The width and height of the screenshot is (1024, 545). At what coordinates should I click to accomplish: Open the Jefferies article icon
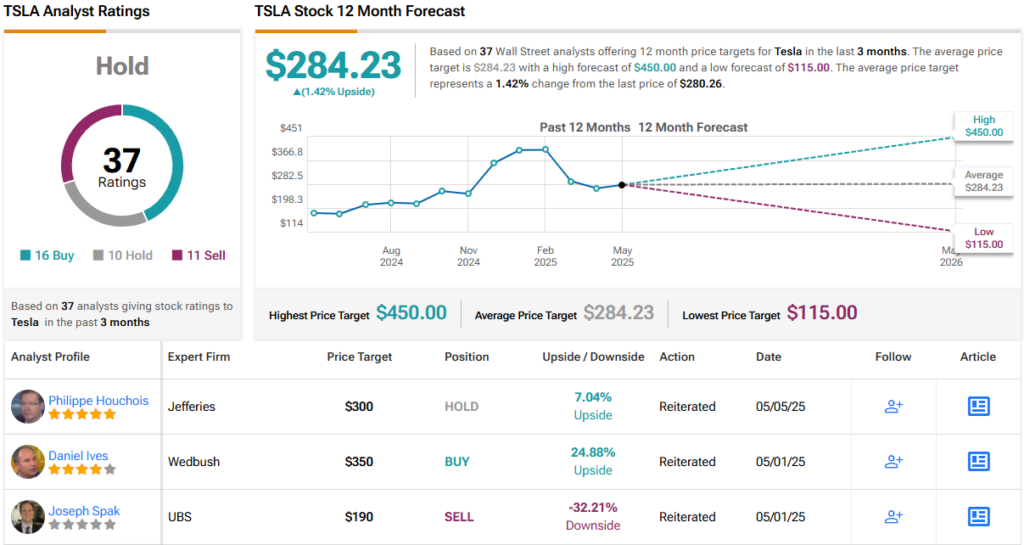tap(978, 407)
